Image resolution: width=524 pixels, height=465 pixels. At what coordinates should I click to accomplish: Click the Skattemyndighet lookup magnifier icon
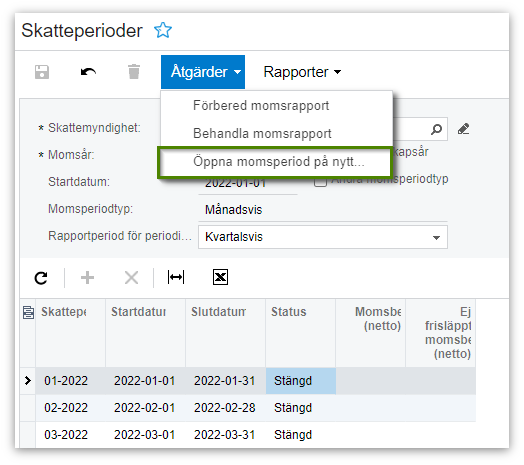tap(436, 129)
